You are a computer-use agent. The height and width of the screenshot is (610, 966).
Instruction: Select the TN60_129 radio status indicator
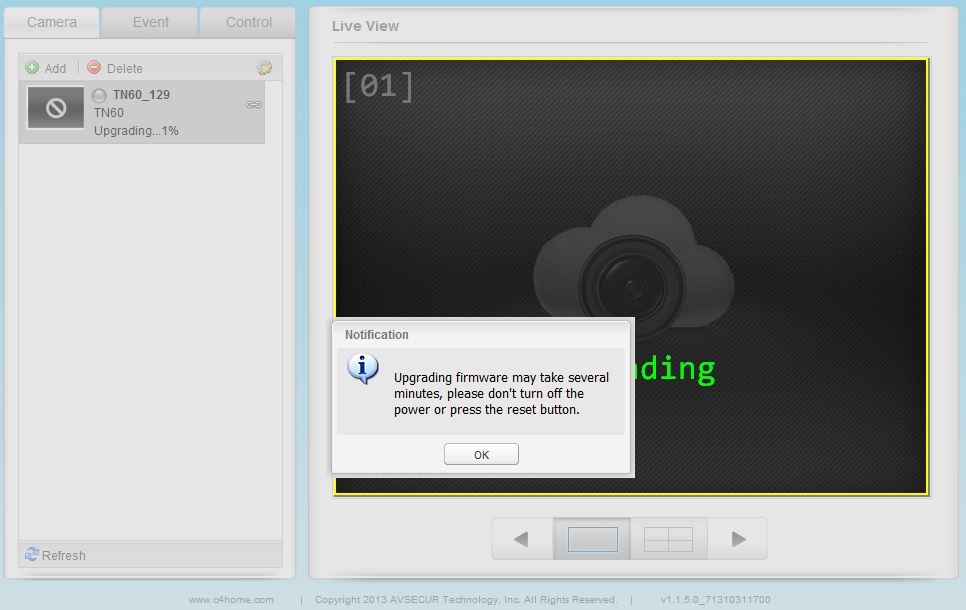(99, 96)
